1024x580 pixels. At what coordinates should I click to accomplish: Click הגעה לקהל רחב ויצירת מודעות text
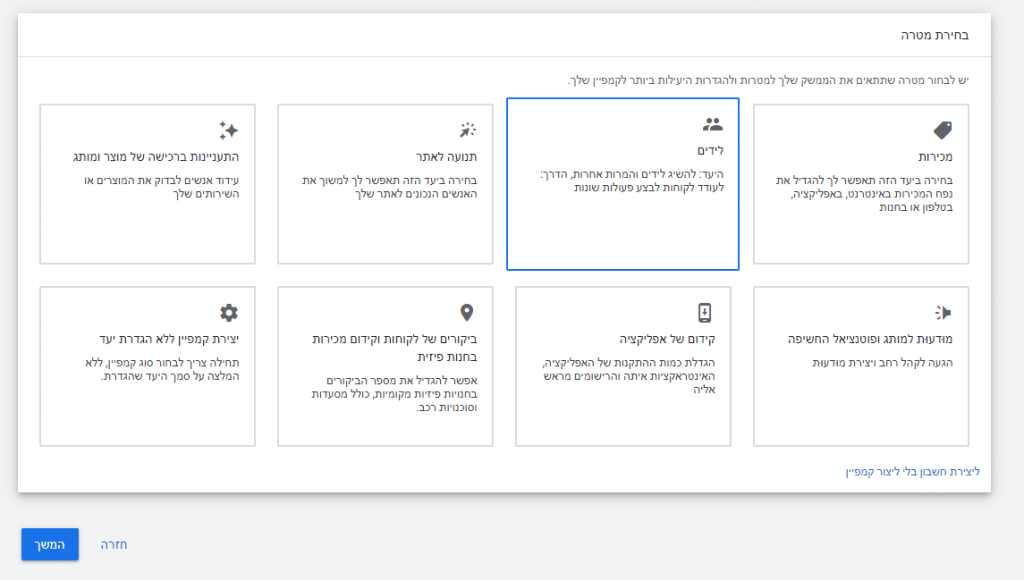pyautogui.click(x=883, y=362)
